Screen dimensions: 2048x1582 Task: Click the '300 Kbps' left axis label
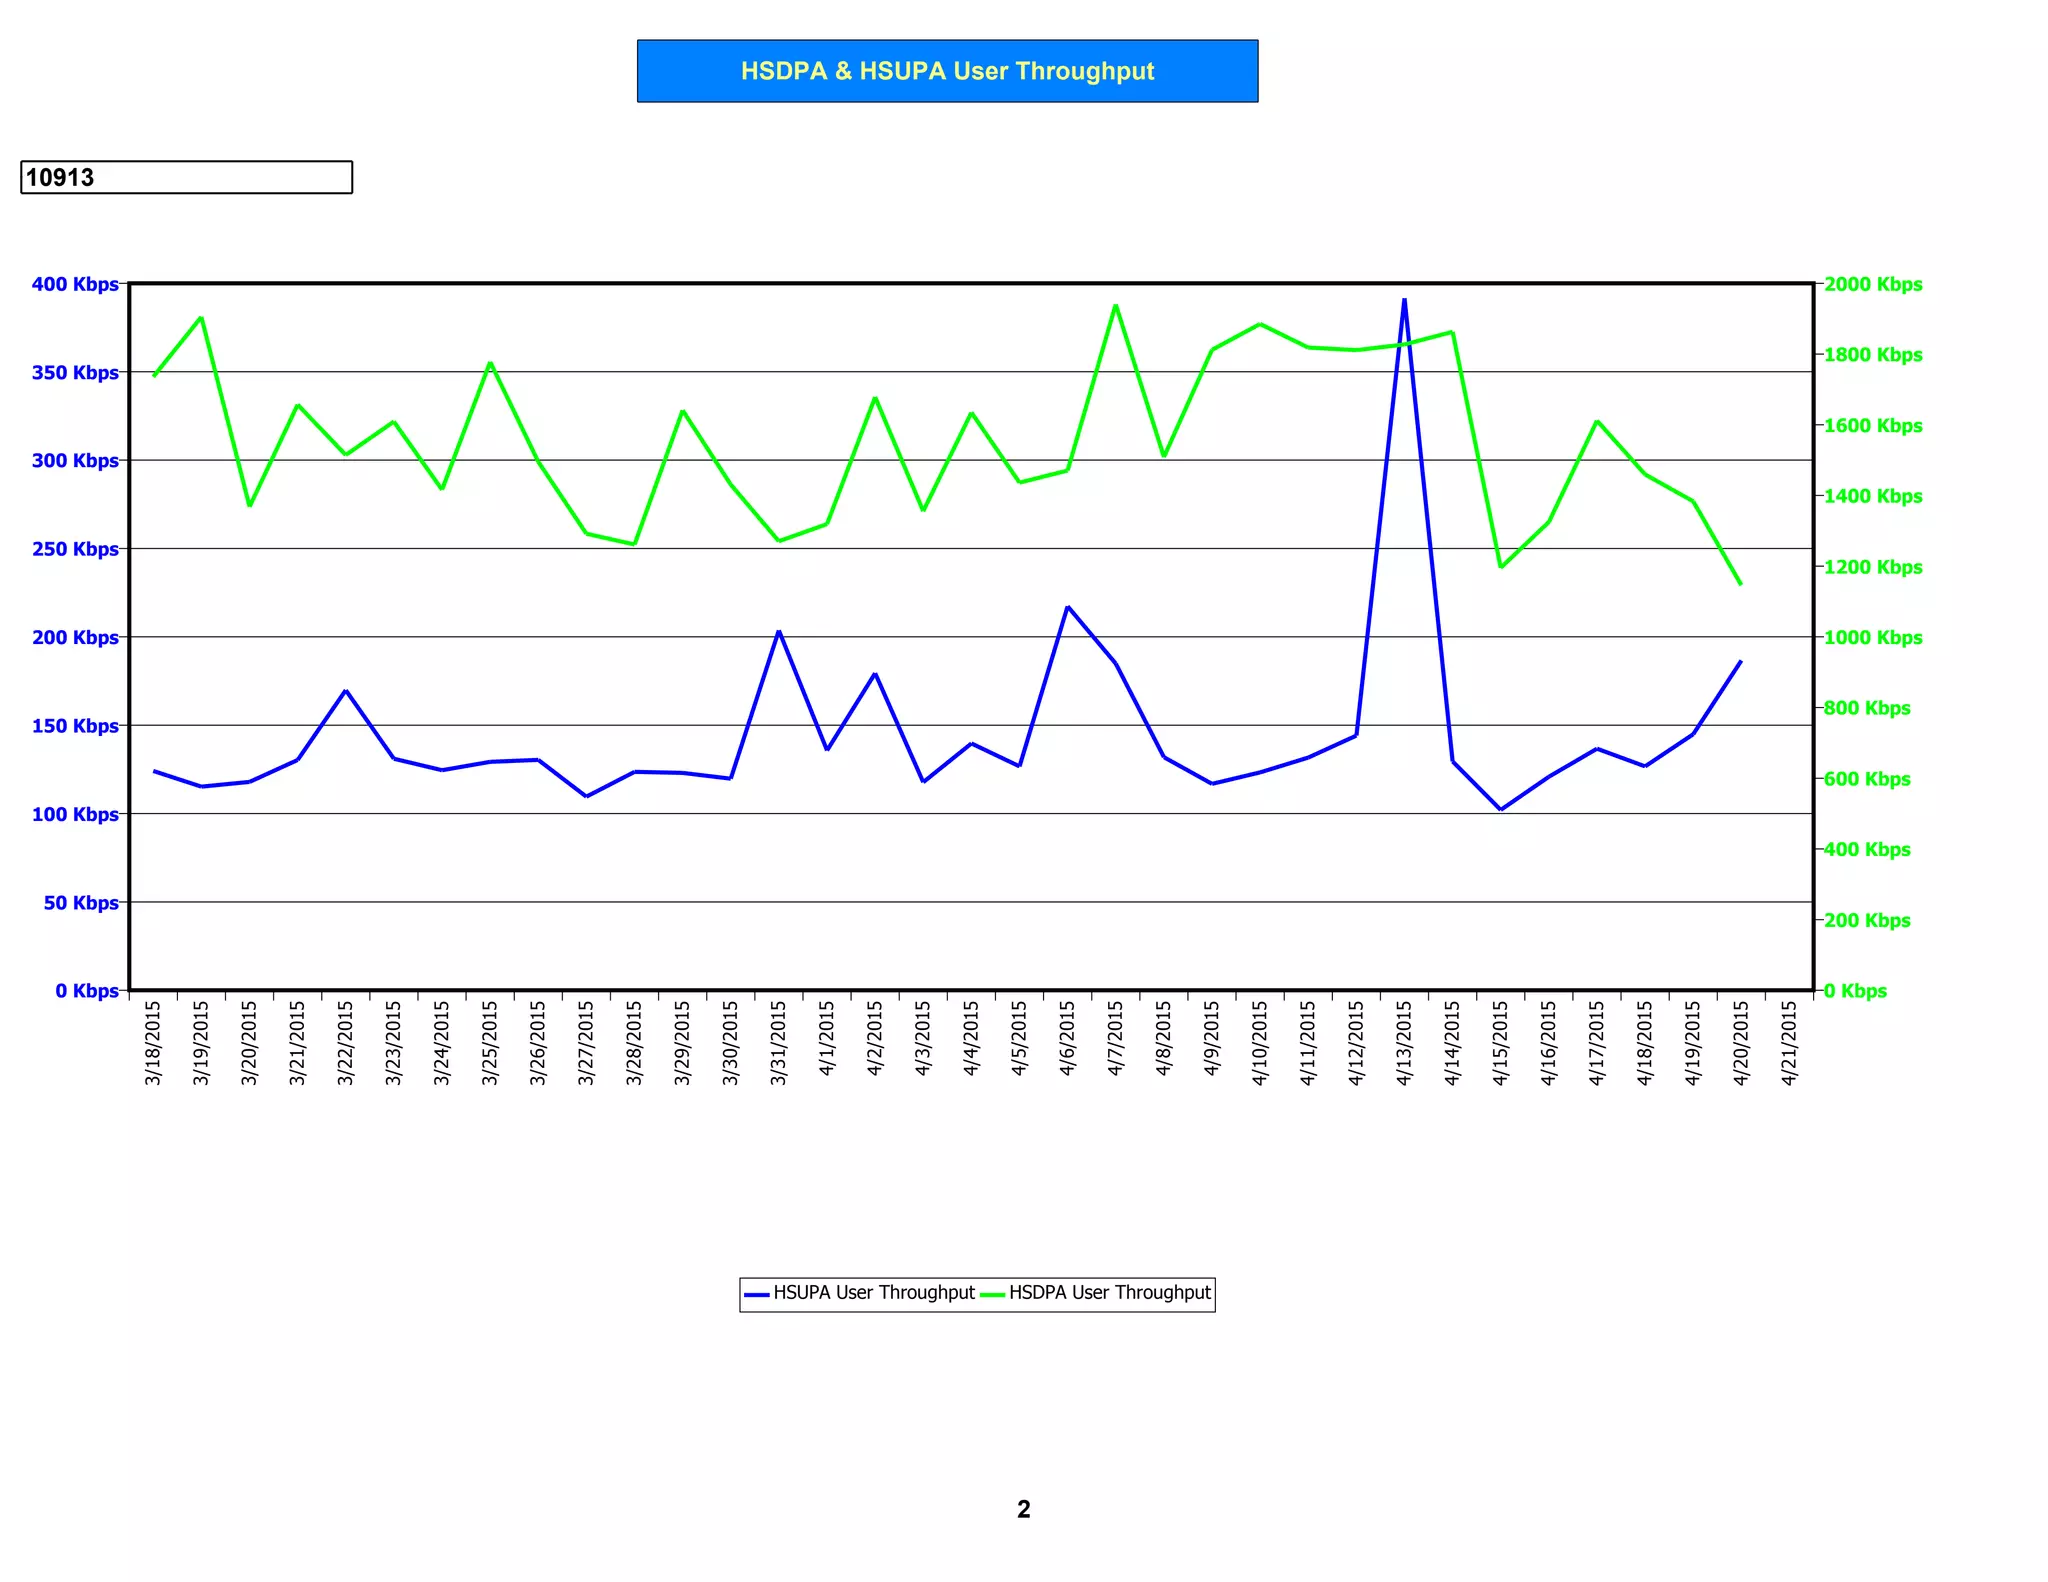75,460
